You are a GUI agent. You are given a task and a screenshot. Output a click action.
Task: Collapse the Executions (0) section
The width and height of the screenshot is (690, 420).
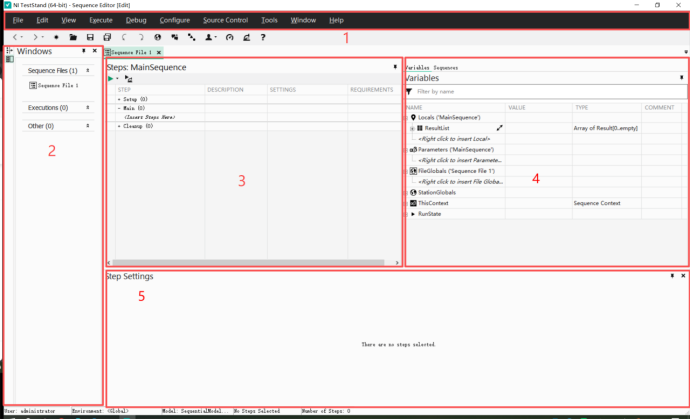tap(88, 107)
